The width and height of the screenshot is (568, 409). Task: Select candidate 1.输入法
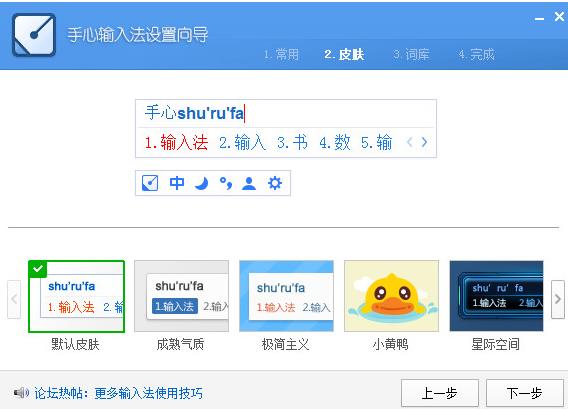176,142
